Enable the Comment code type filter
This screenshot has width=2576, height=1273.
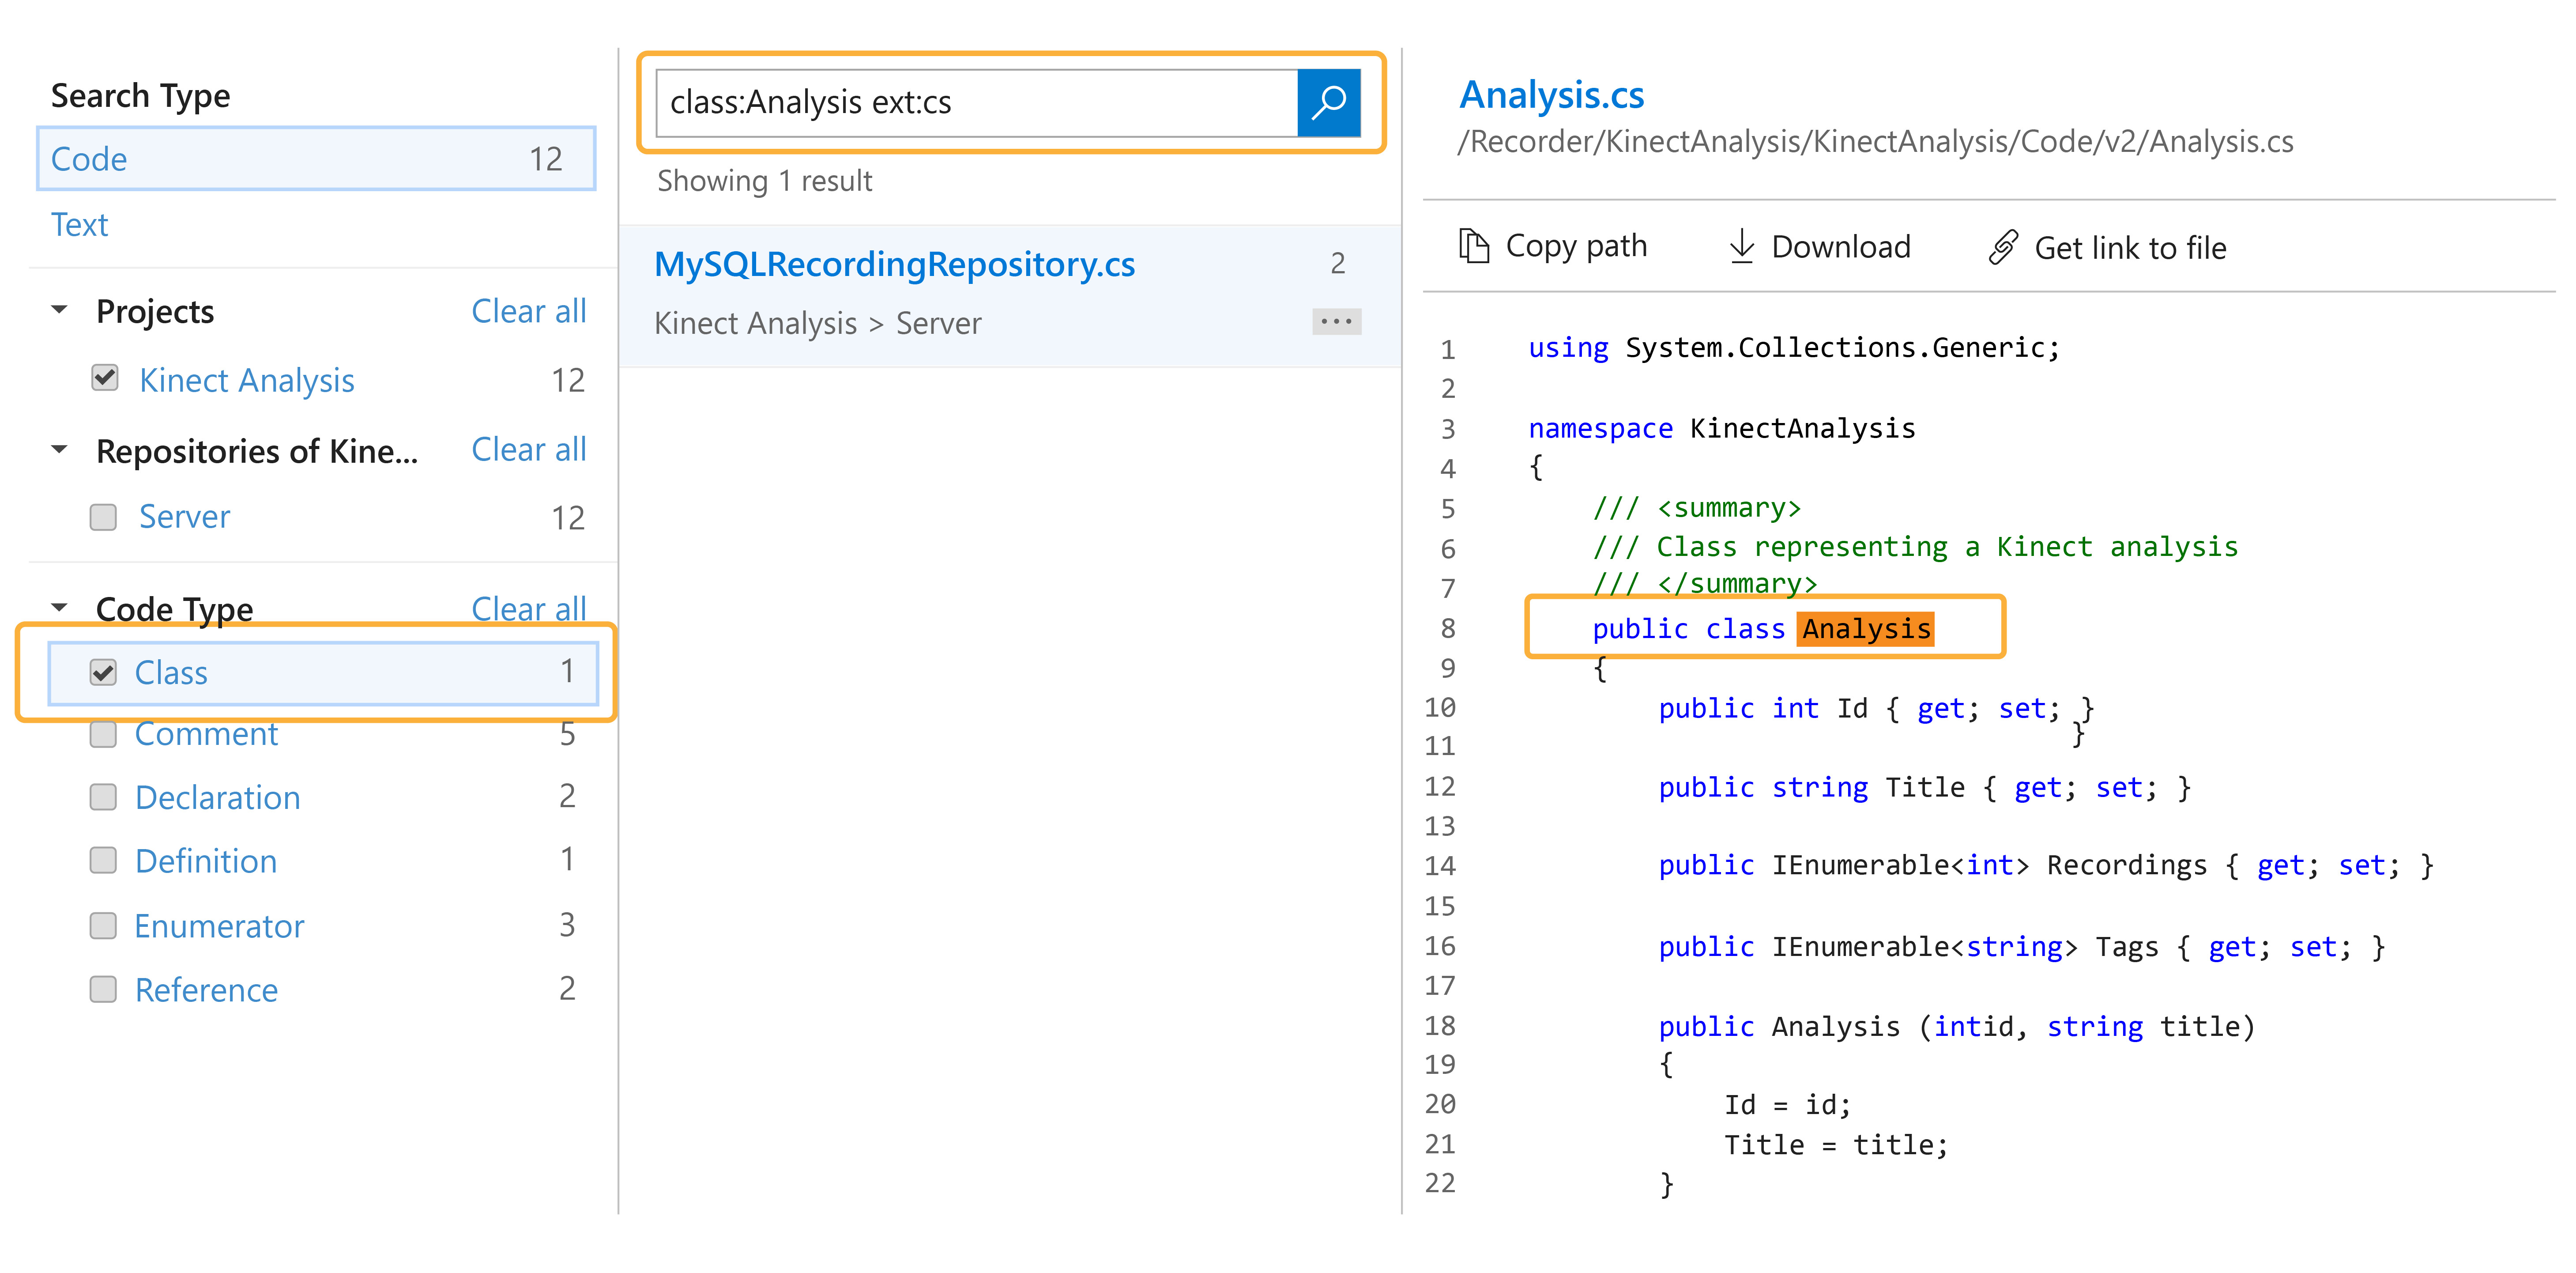103,735
